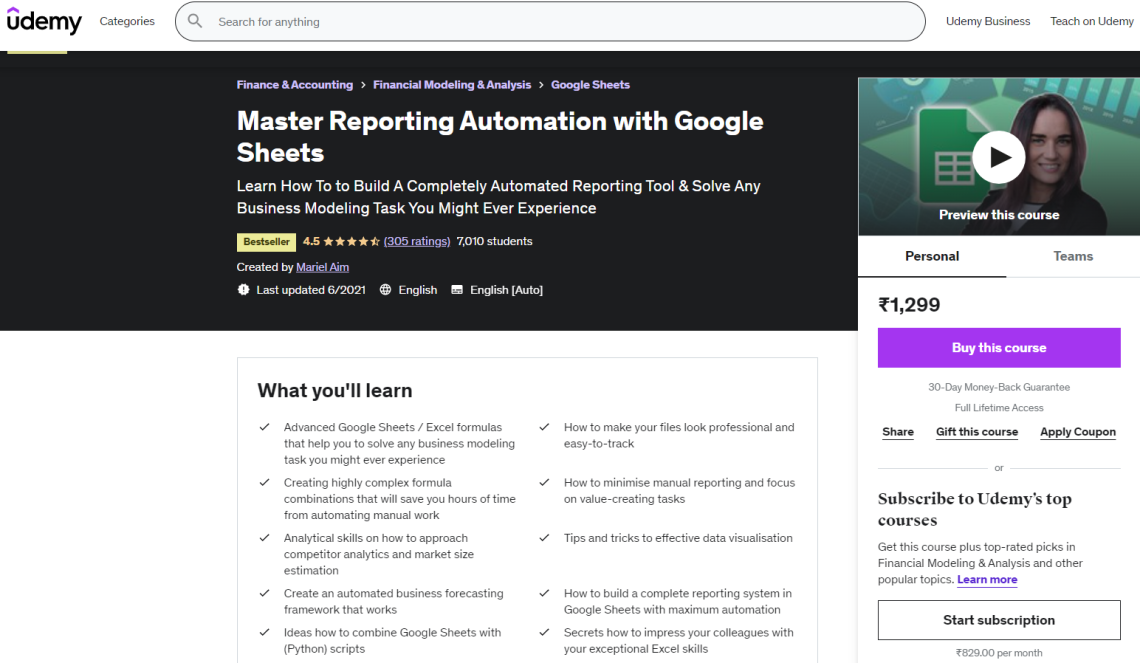Click the search magnifier icon
Image resolution: width=1140 pixels, height=663 pixels.
point(195,21)
